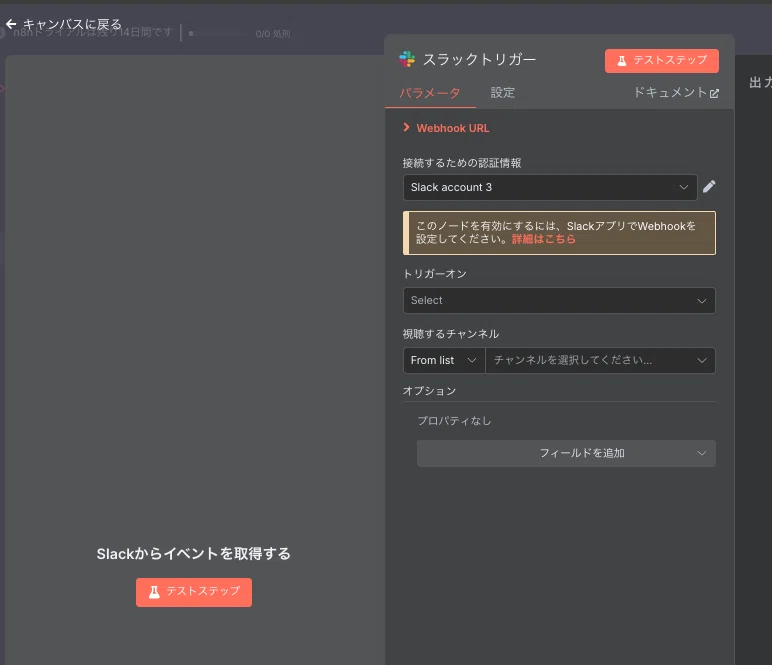Open the チャンネルを選択してください channel dropdown

pyautogui.click(x=600, y=360)
